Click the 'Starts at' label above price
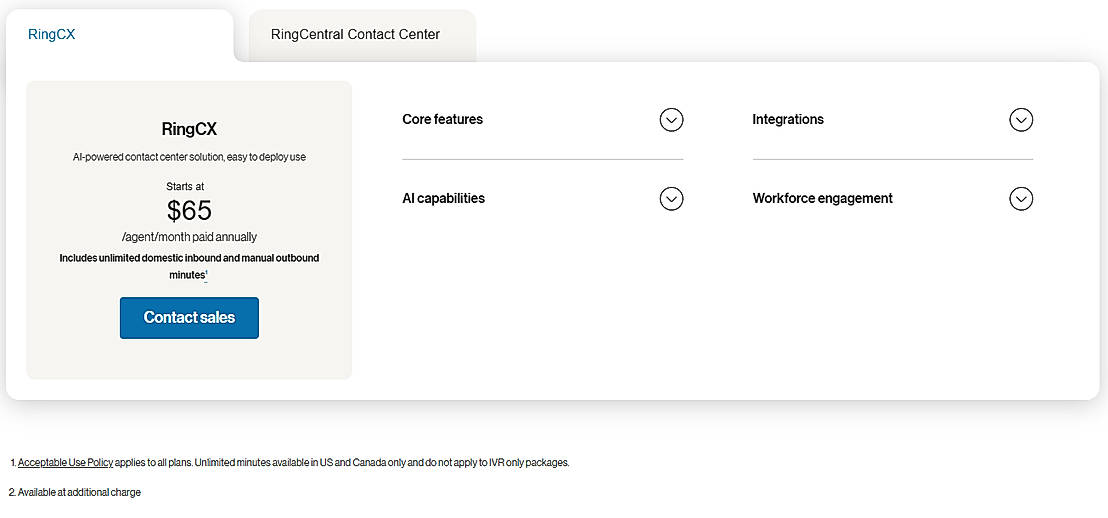The image size is (1108, 518). pyautogui.click(x=185, y=187)
